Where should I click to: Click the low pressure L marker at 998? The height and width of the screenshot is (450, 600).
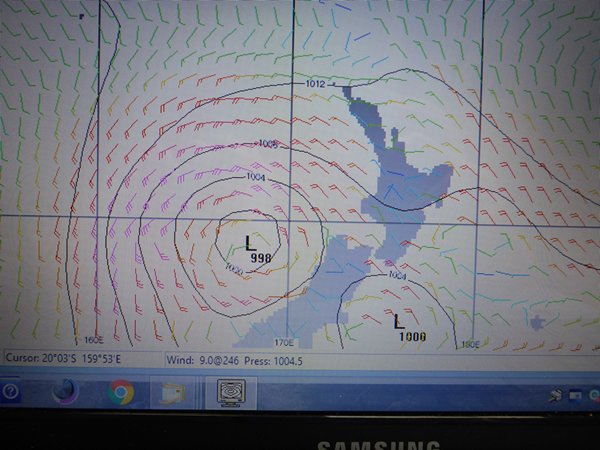[250, 242]
